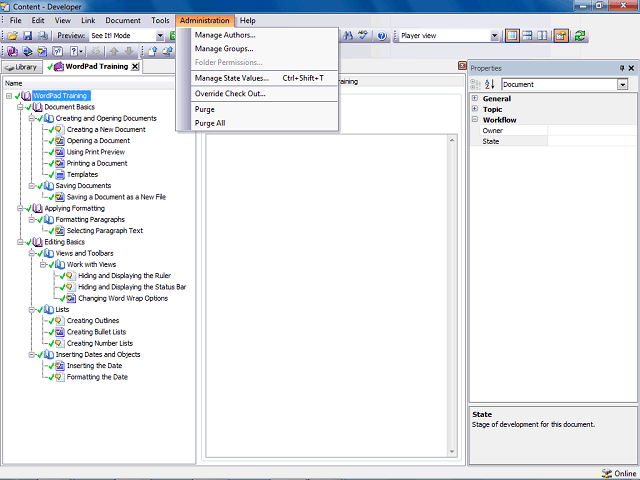The width and height of the screenshot is (640, 480).
Task: Click the grayed-out link toolbar icon
Action: [x=96, y=51]
